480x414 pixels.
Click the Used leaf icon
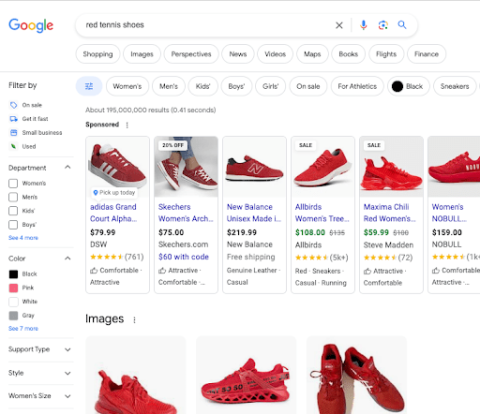13,146
